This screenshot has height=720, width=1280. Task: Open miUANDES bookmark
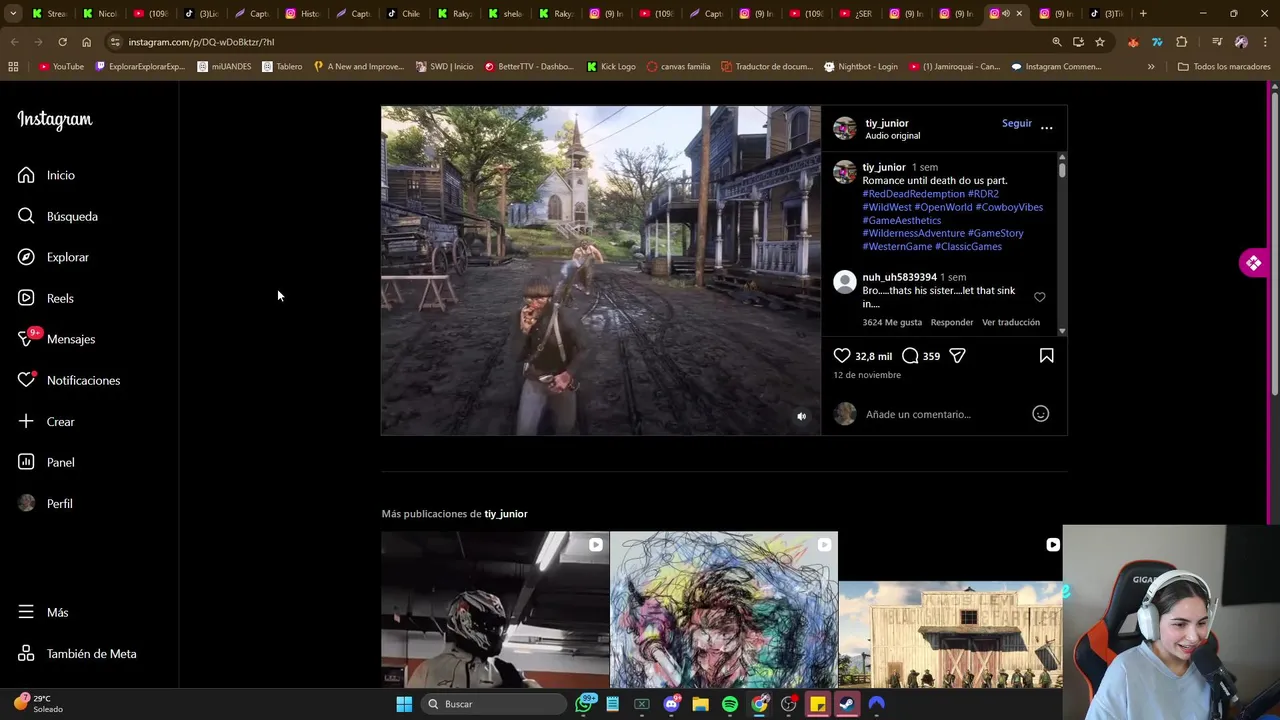pos(224,66)
